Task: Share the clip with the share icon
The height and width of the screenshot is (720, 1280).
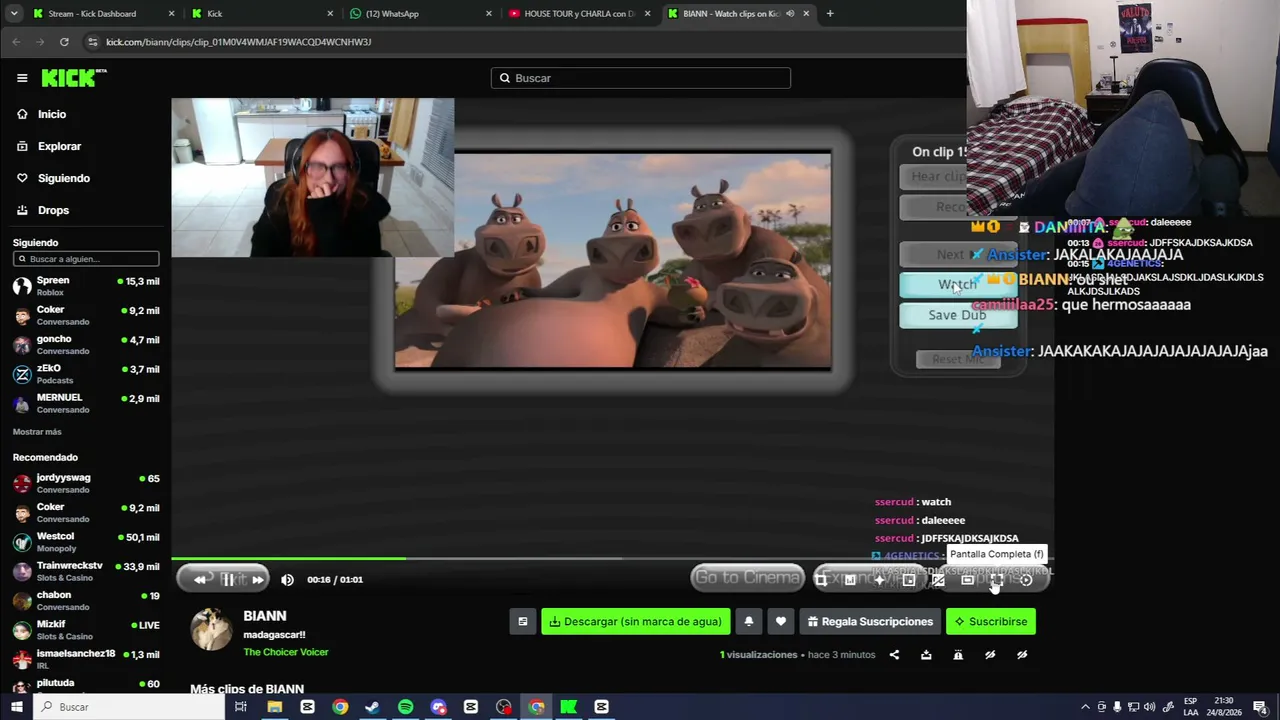Action: click(x=894, y=655)
